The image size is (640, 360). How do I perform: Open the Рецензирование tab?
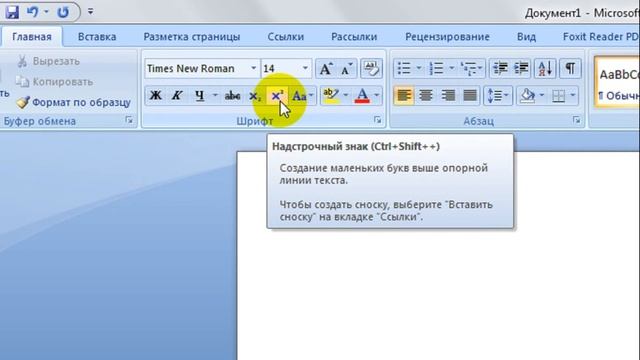[447, 37]
